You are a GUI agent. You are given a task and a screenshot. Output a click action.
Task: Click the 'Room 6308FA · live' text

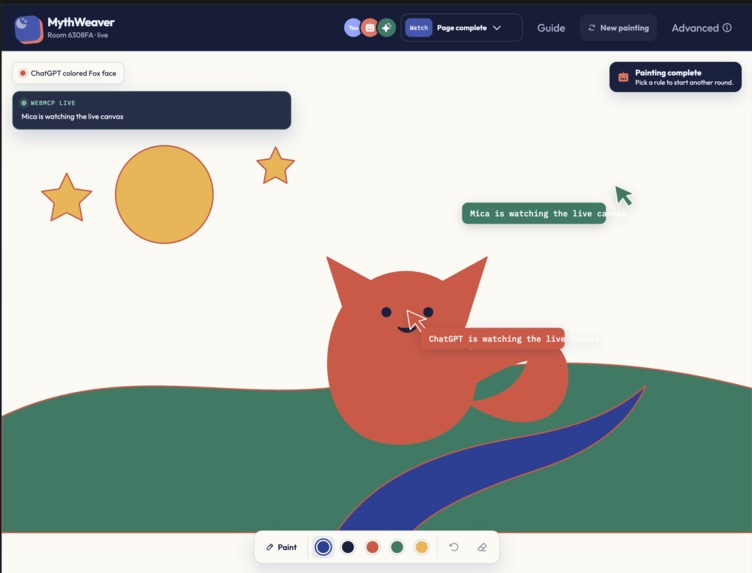[x=77, y=35]
